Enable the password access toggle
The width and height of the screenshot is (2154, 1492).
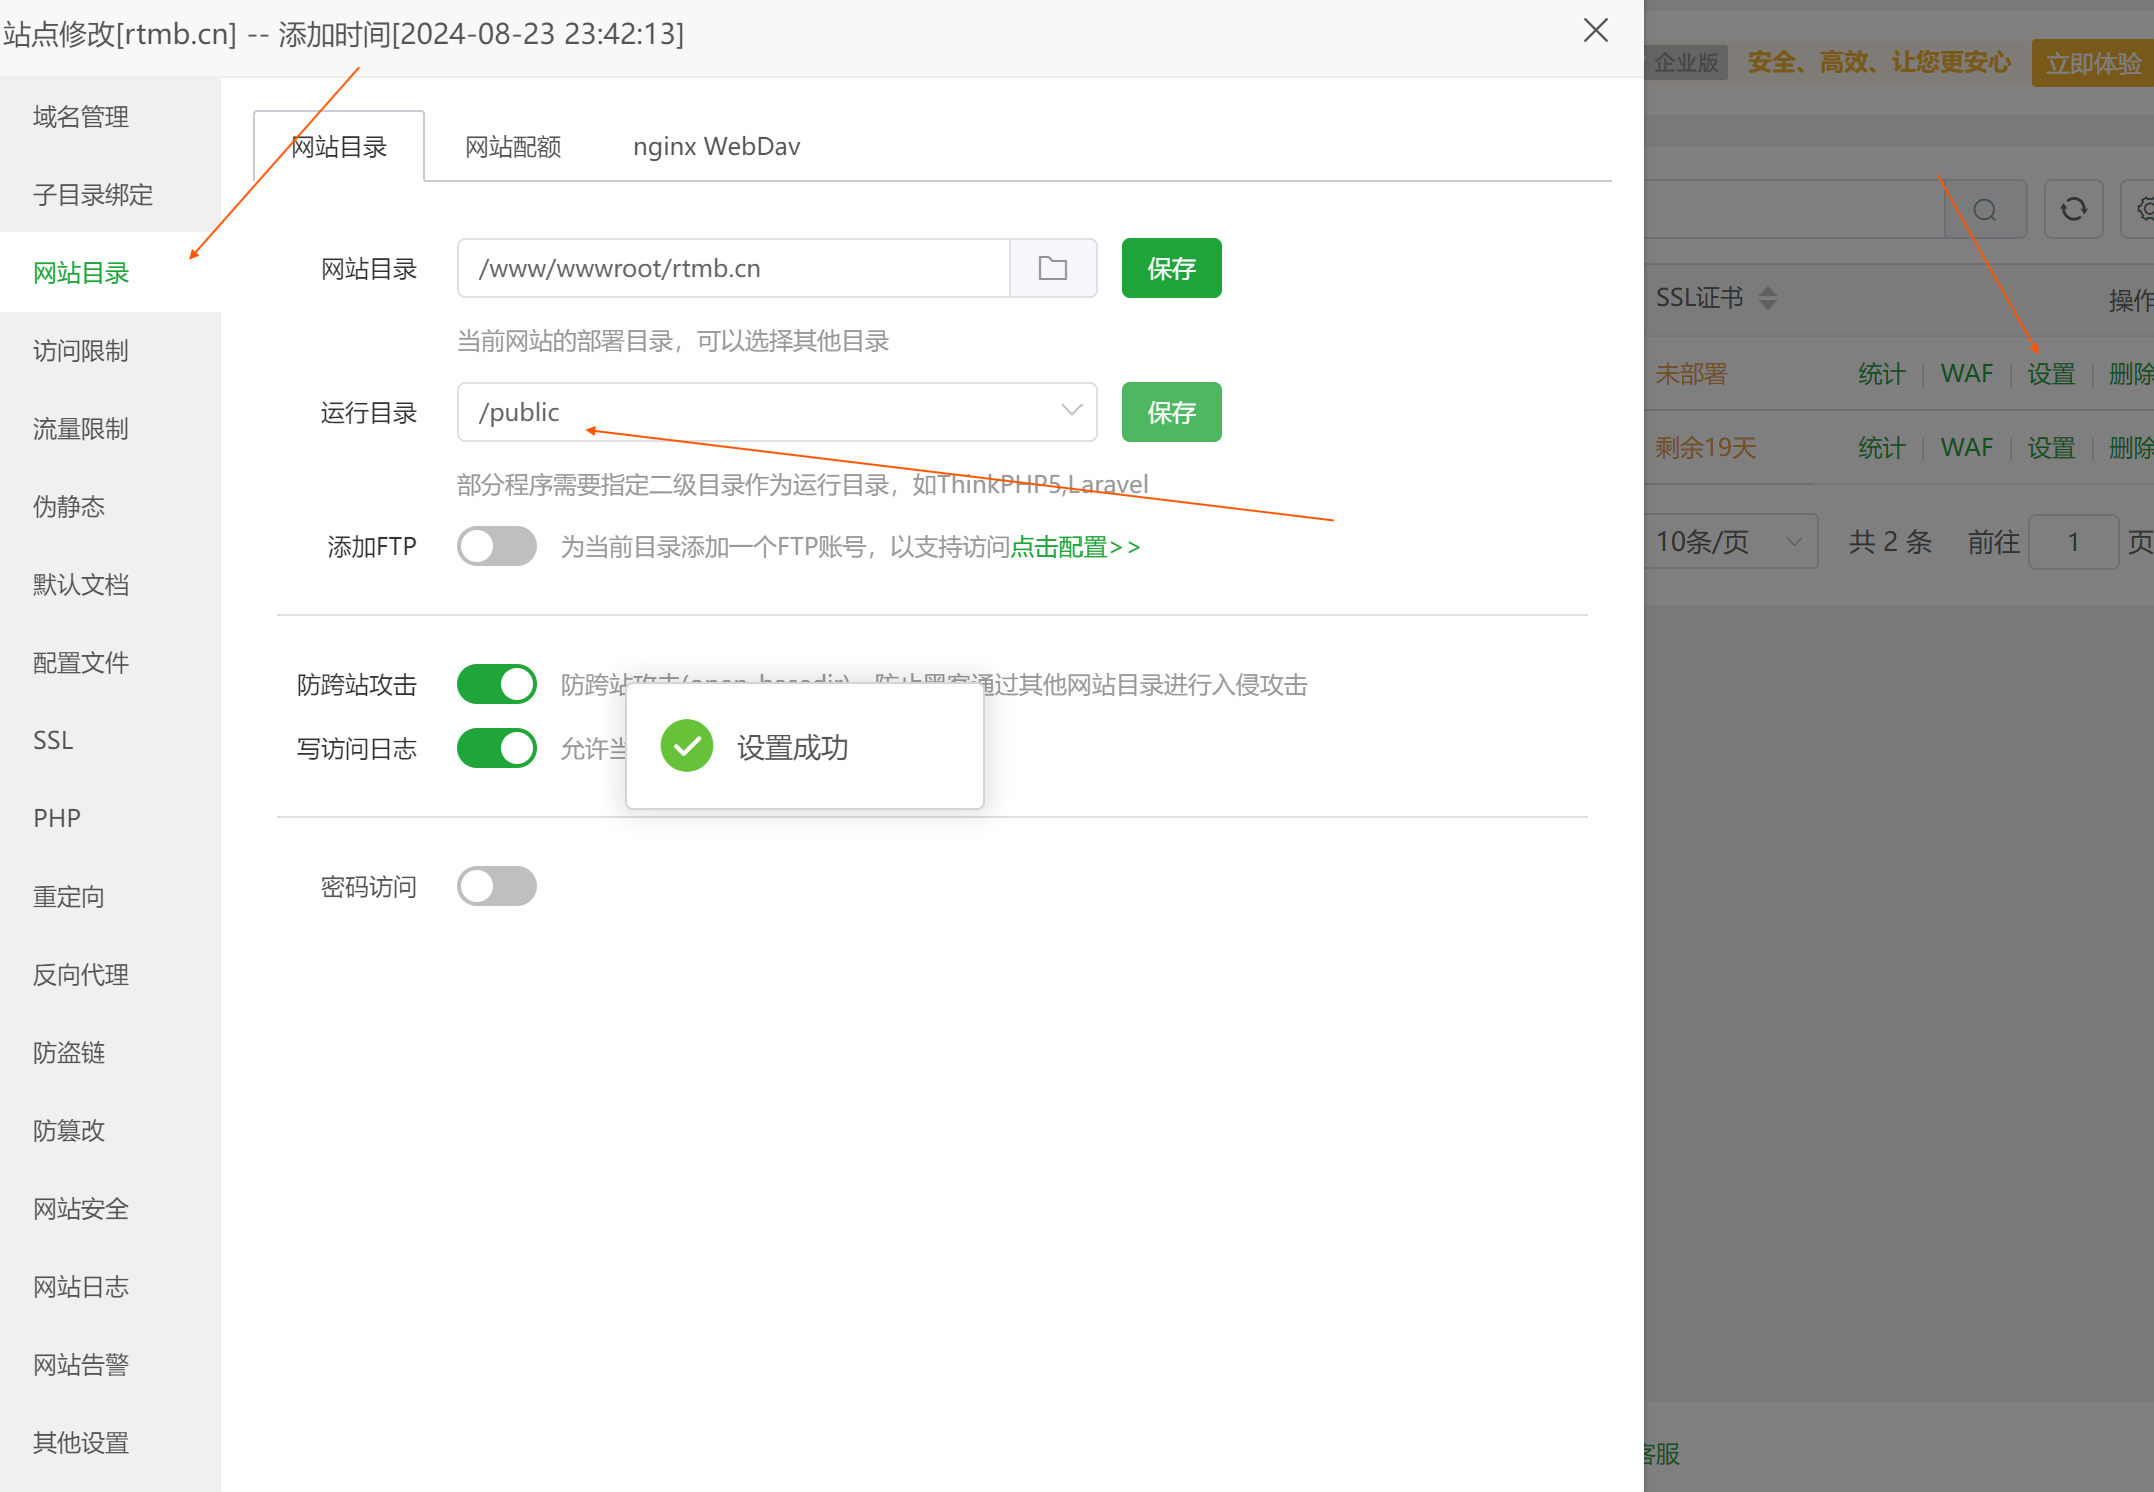tap(497, 886)
